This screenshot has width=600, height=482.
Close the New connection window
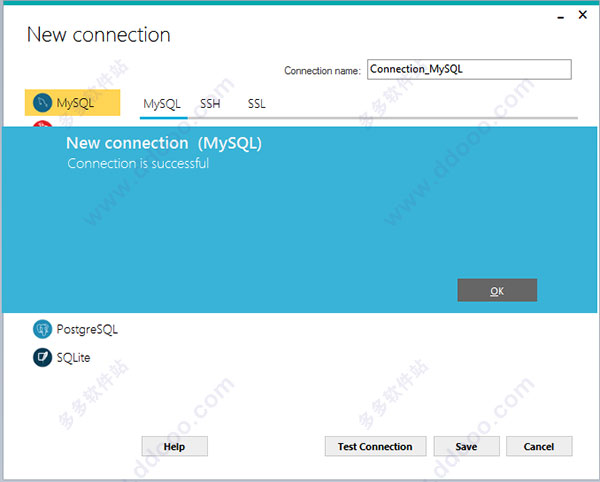tap(583, 15)
